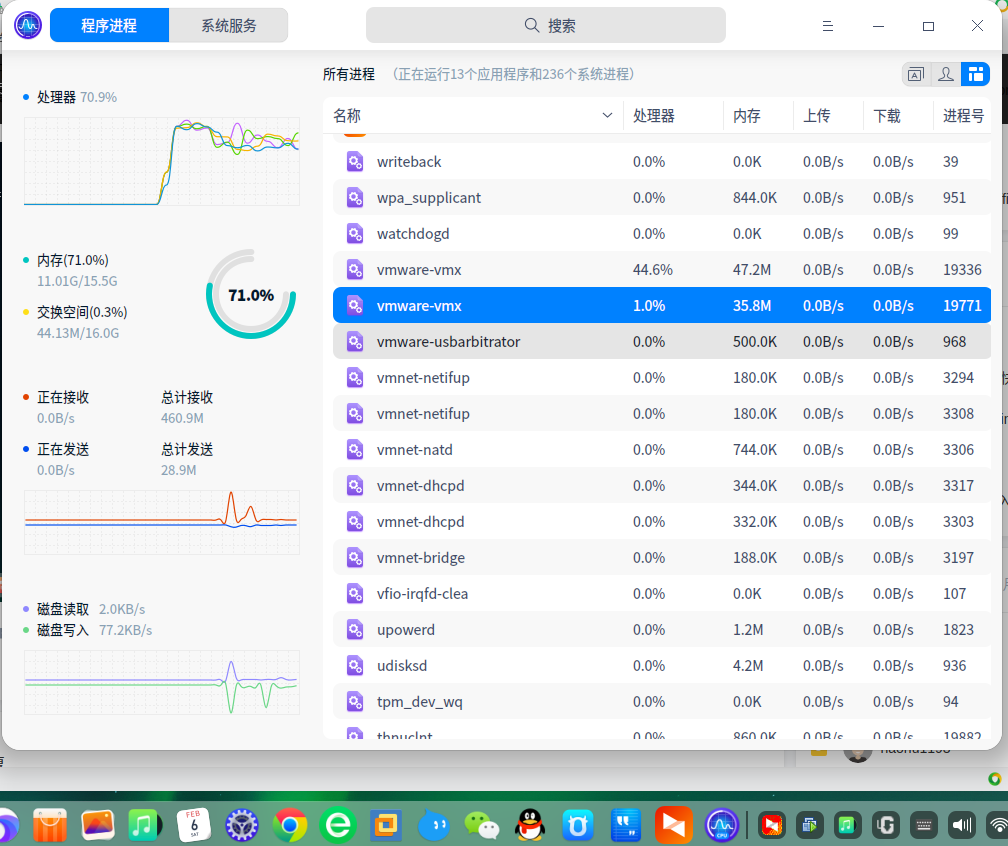Click the 844.0K memory value
The width and height of the screenshot is (1008, 846).
(755, 198)
